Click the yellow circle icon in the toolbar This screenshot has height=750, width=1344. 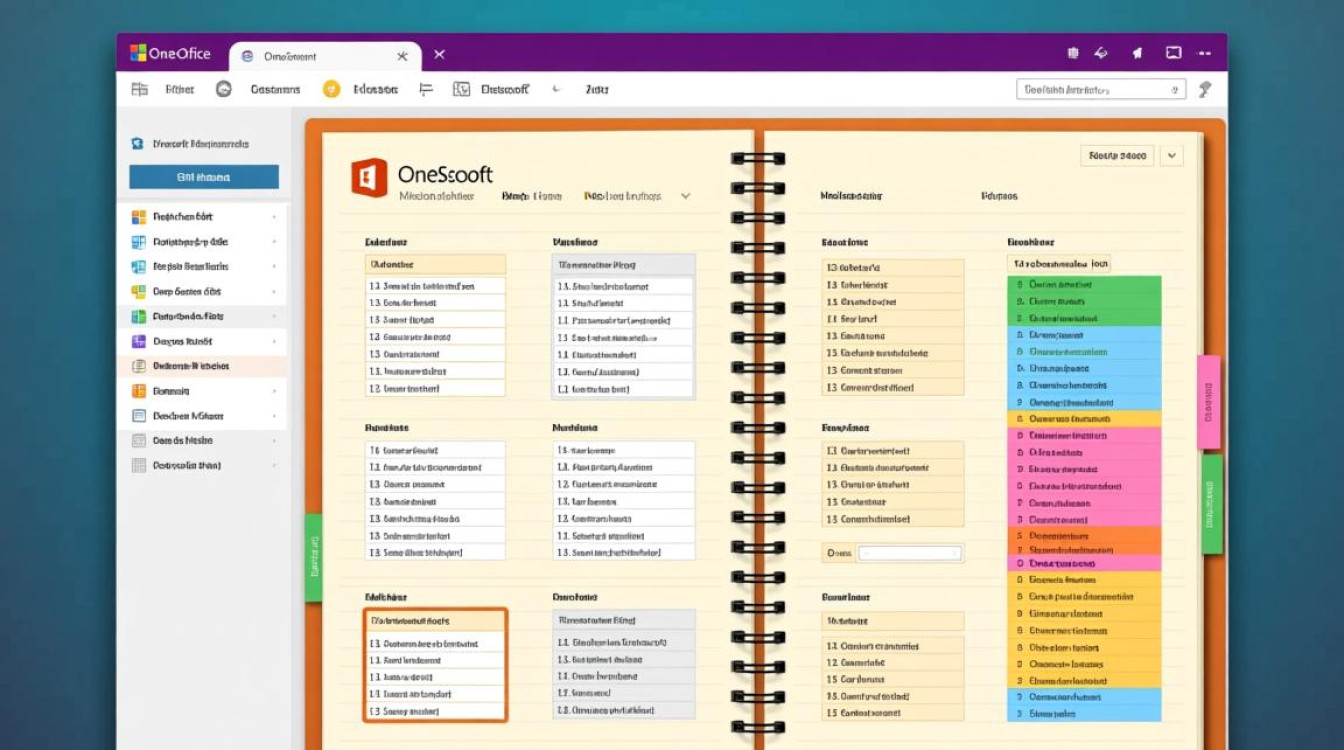331,89
